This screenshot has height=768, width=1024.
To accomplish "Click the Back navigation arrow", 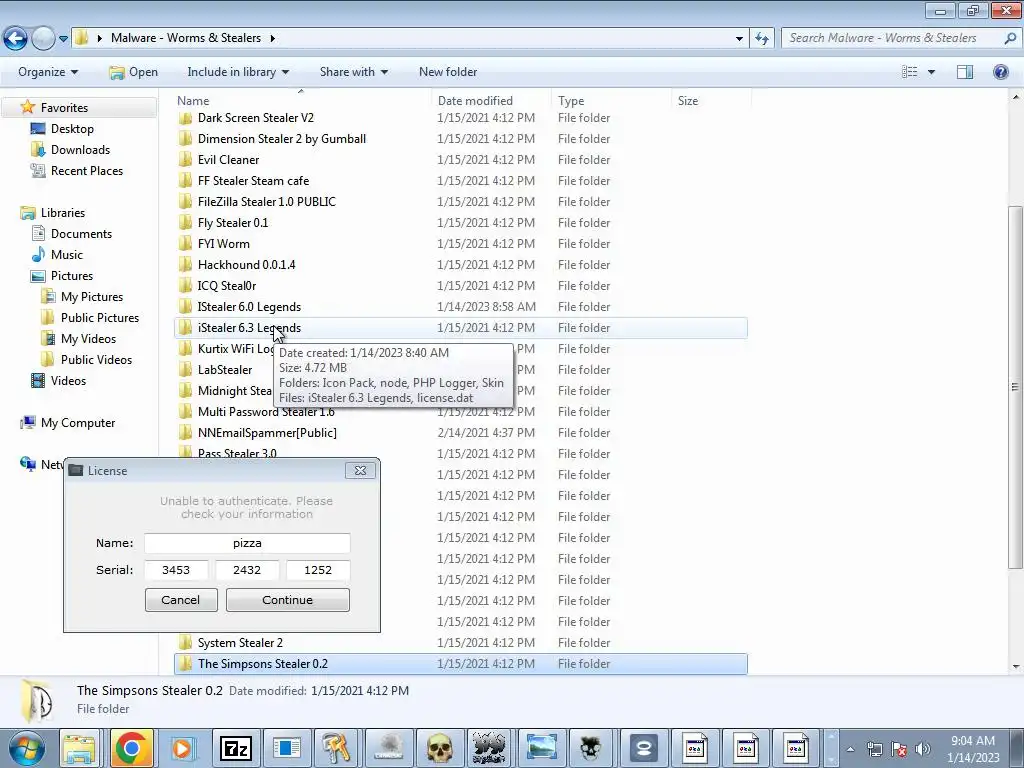I will [x=16, y=38].
